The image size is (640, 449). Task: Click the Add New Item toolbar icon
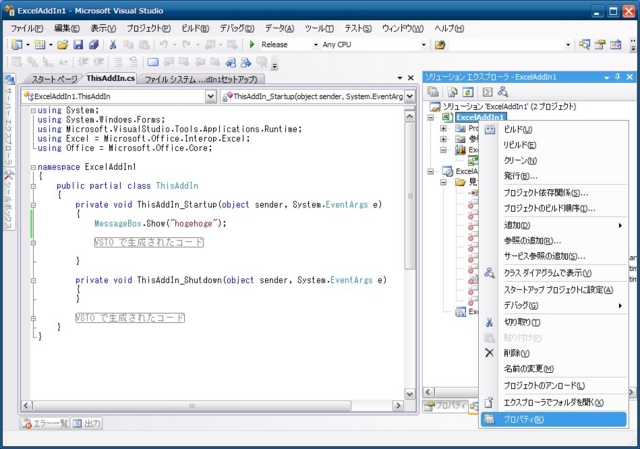tap(40, 44)
